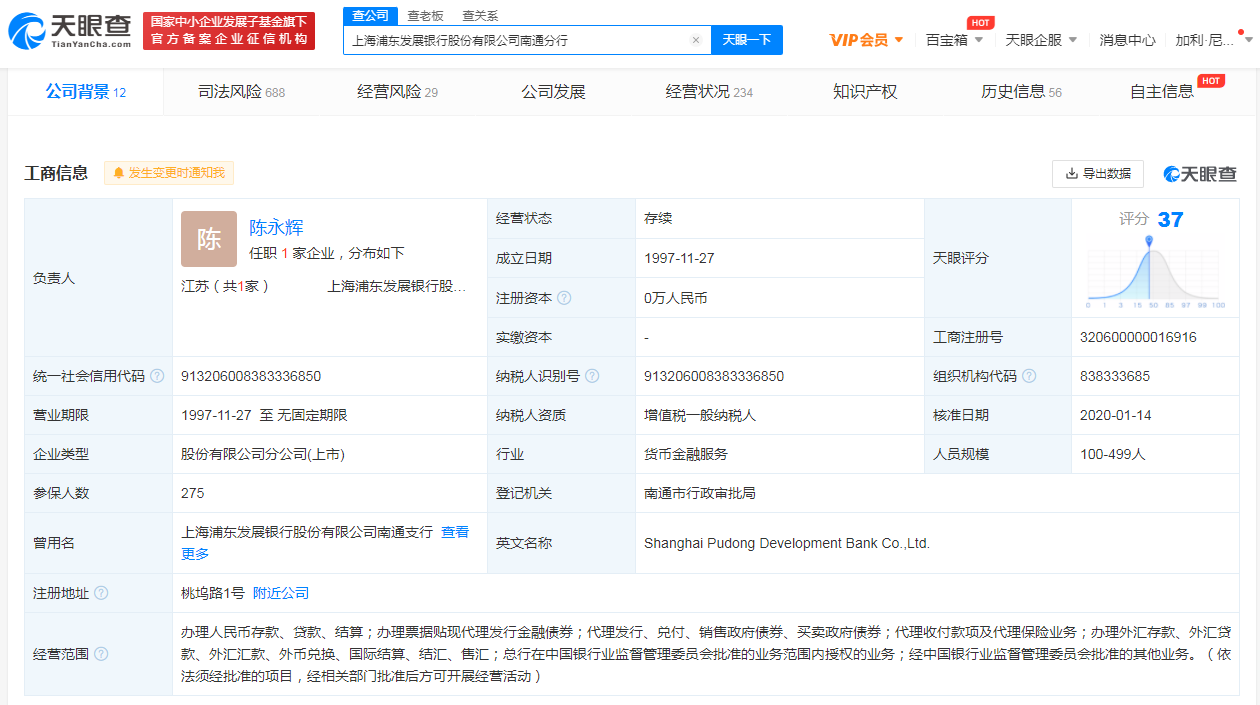This screenshot has width=1260, height=705.
Task: Click the 陈 avatar tile
Action: (209, 239)
